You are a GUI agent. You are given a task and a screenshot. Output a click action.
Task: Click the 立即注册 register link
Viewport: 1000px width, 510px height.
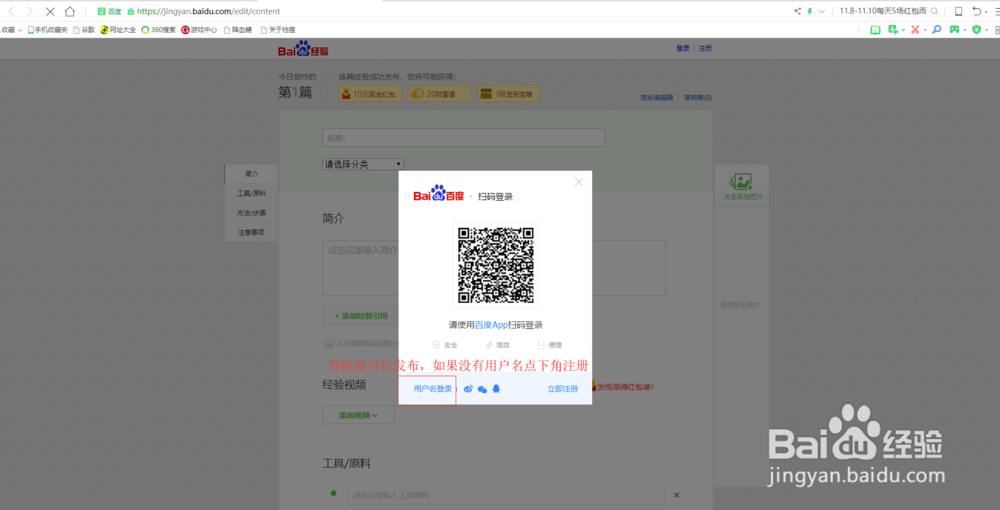tap(562, 389)
